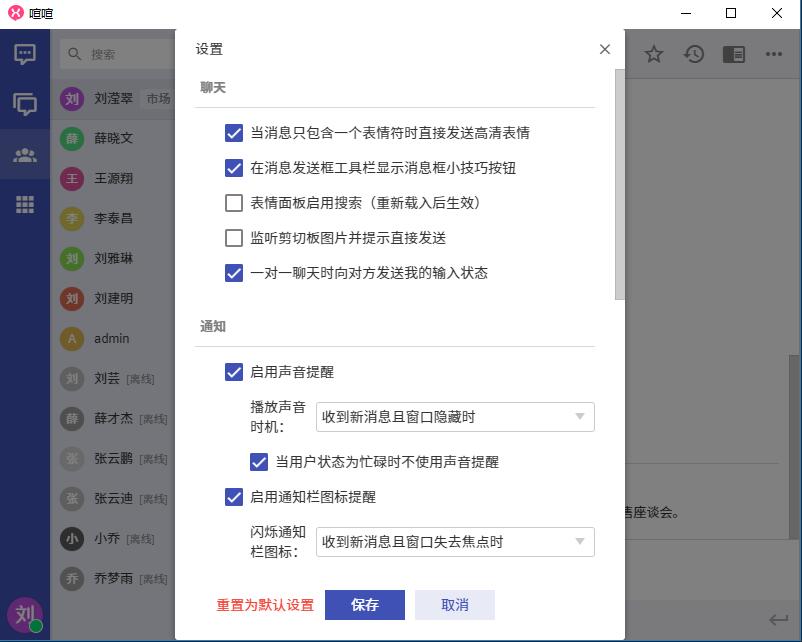Open the group chats sidebar icon

(25, 104)
